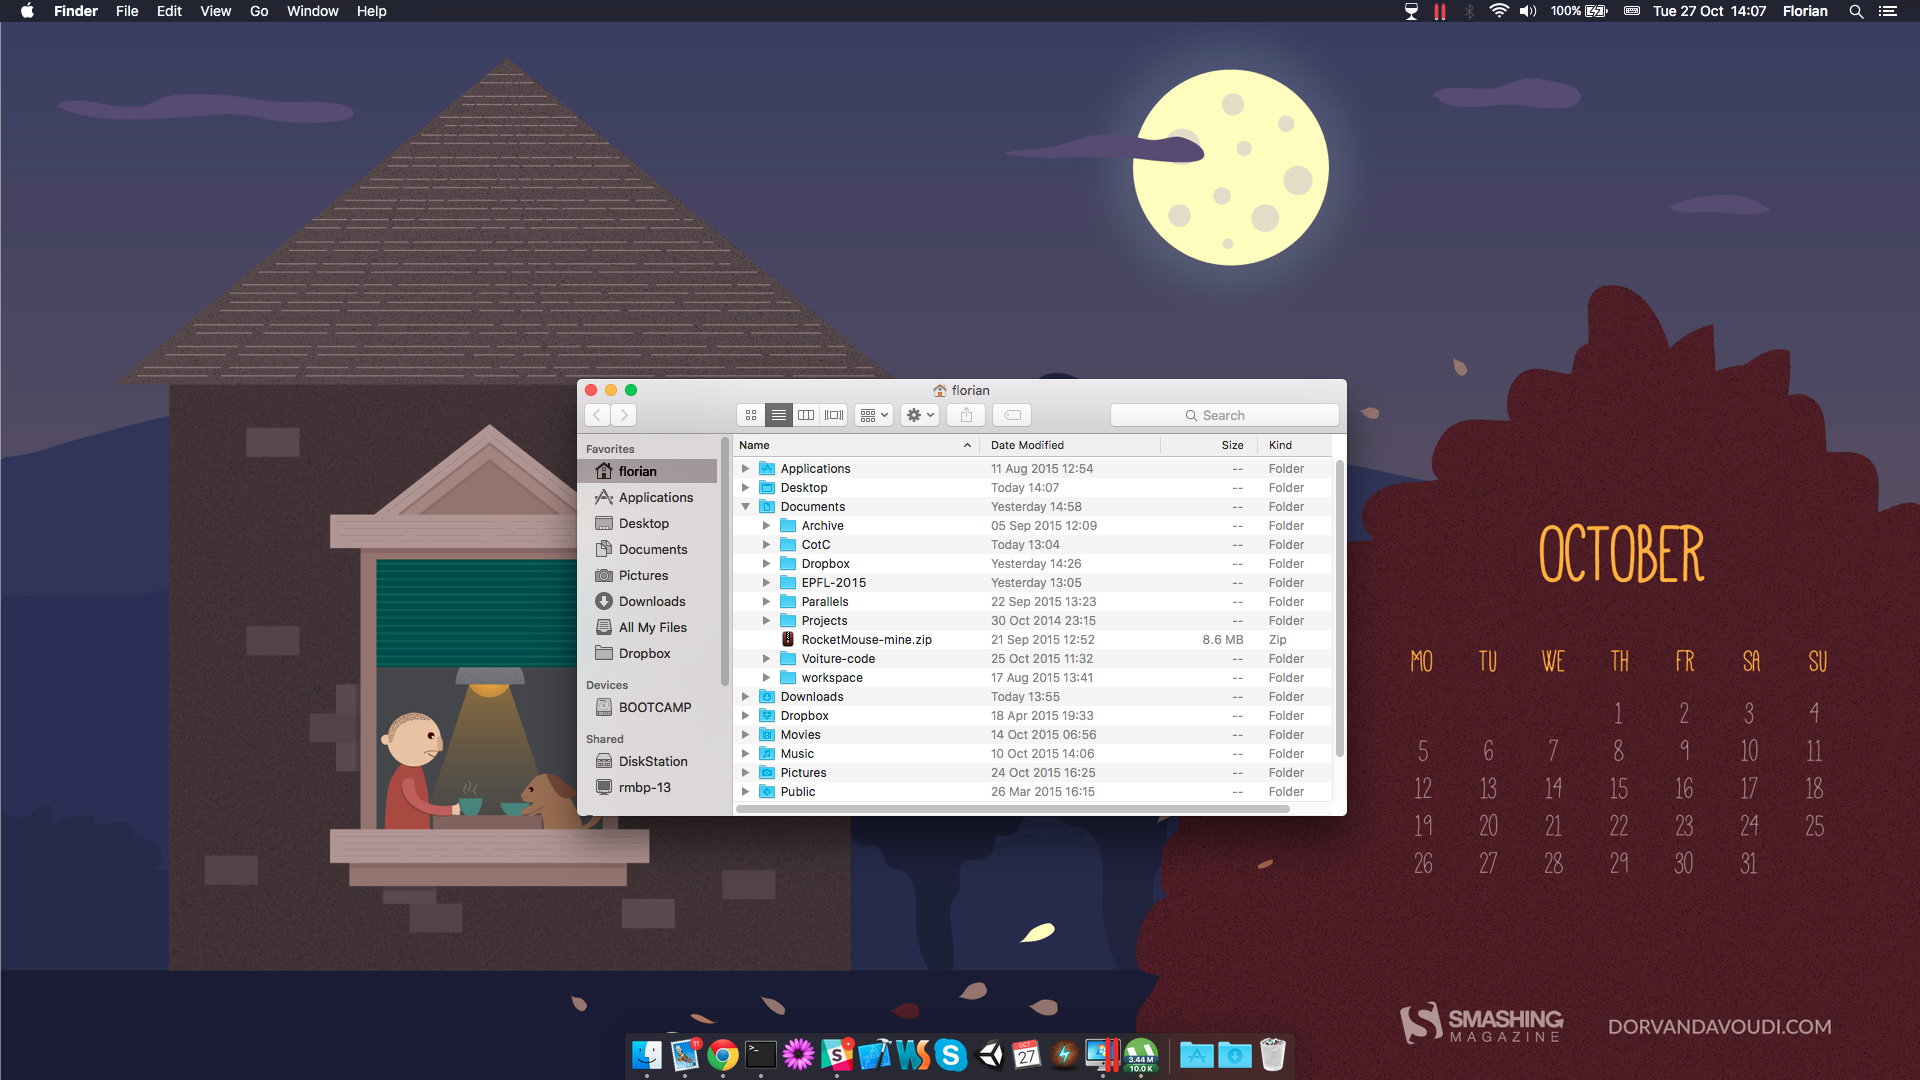1920x1080 pixels.
Task: Open the Action gear dropdown menu
Action: 919,415
